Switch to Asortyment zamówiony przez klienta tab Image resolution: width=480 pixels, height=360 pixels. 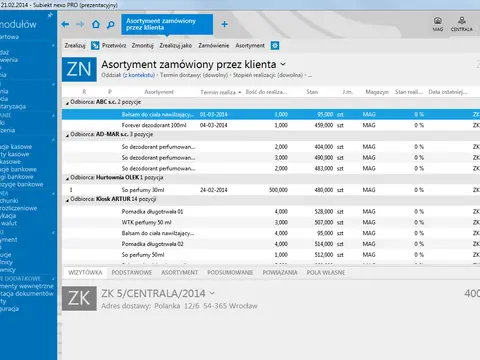pos(167,24)
